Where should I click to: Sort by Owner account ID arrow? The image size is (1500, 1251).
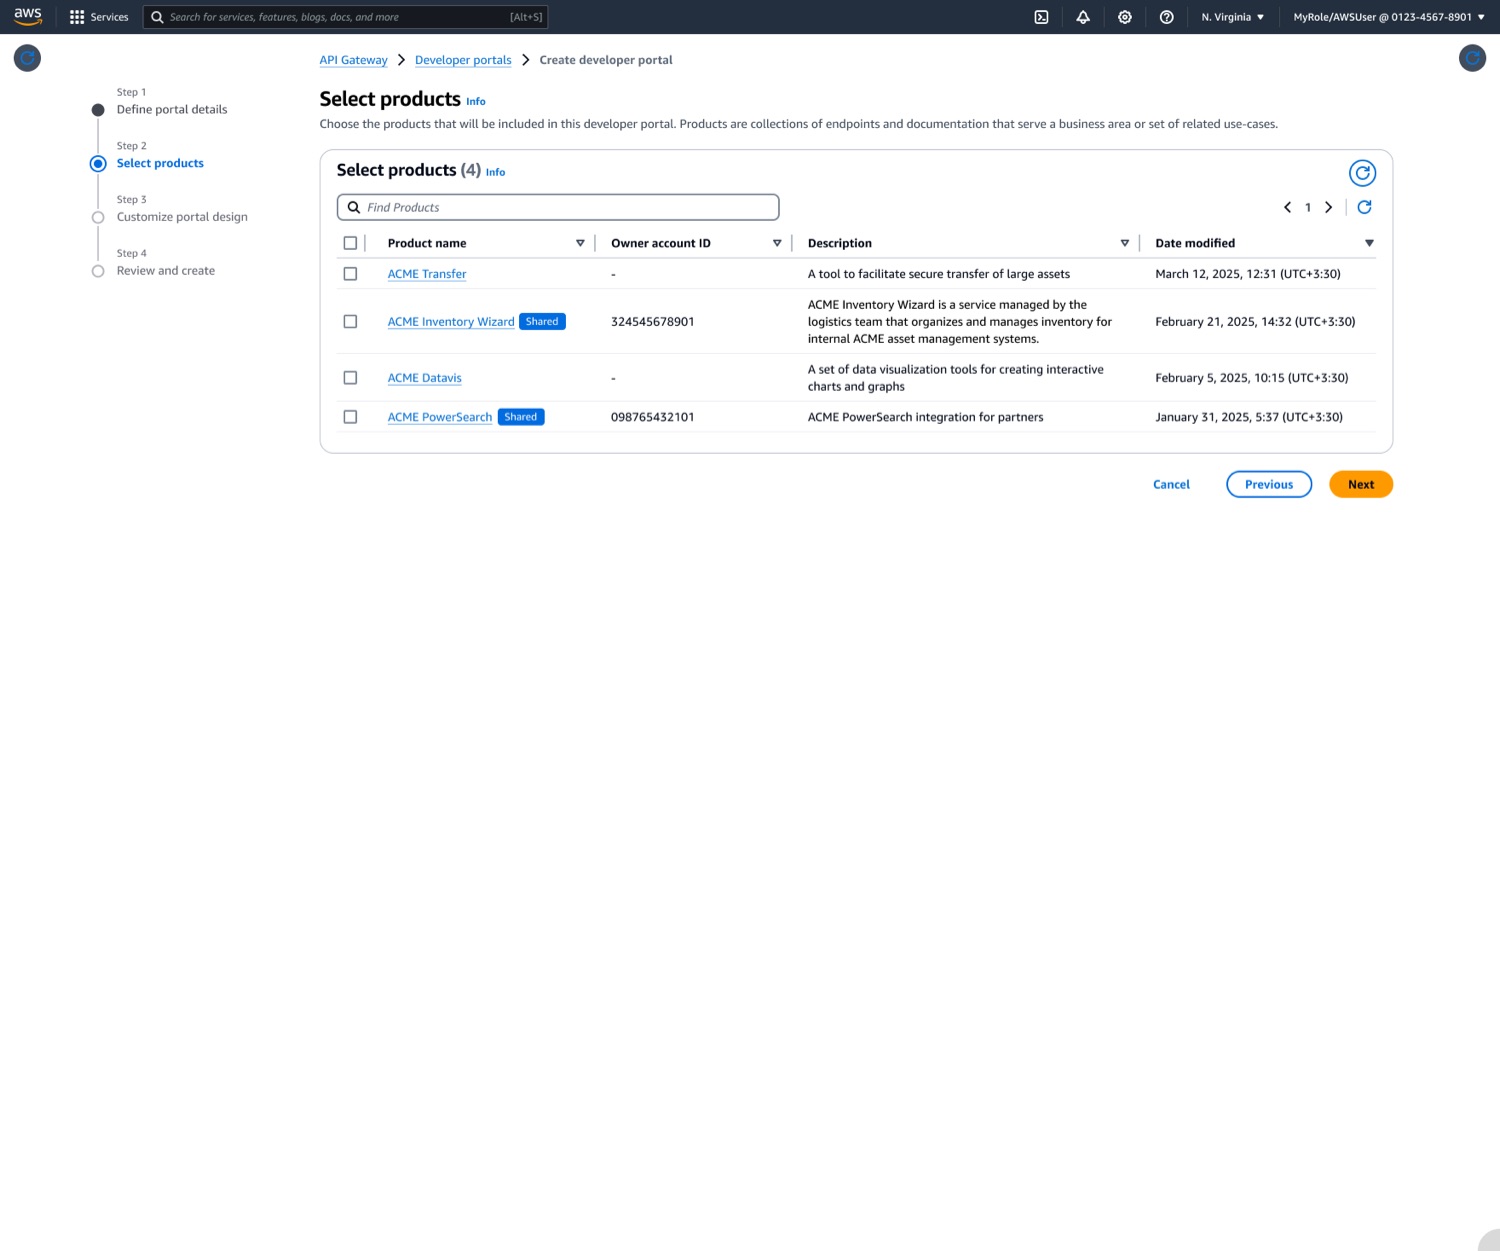[777, 243]
